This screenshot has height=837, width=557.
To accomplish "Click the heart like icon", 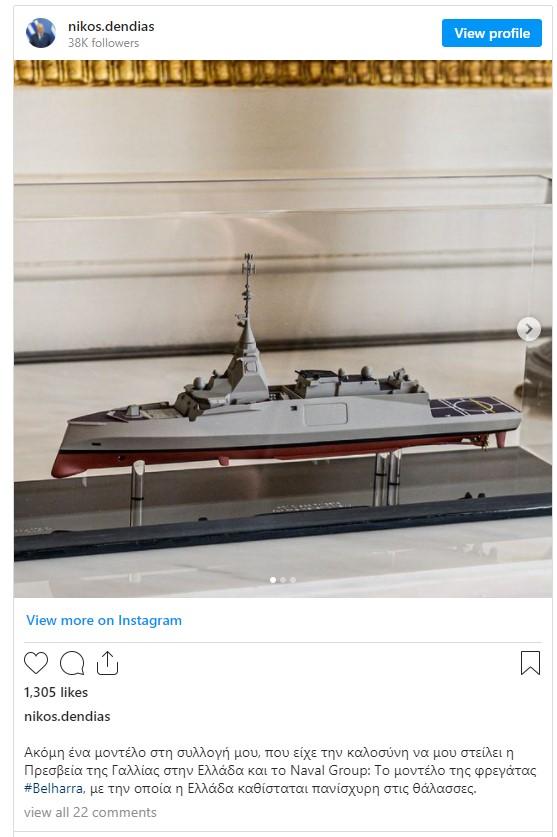I will pos(36,663).
